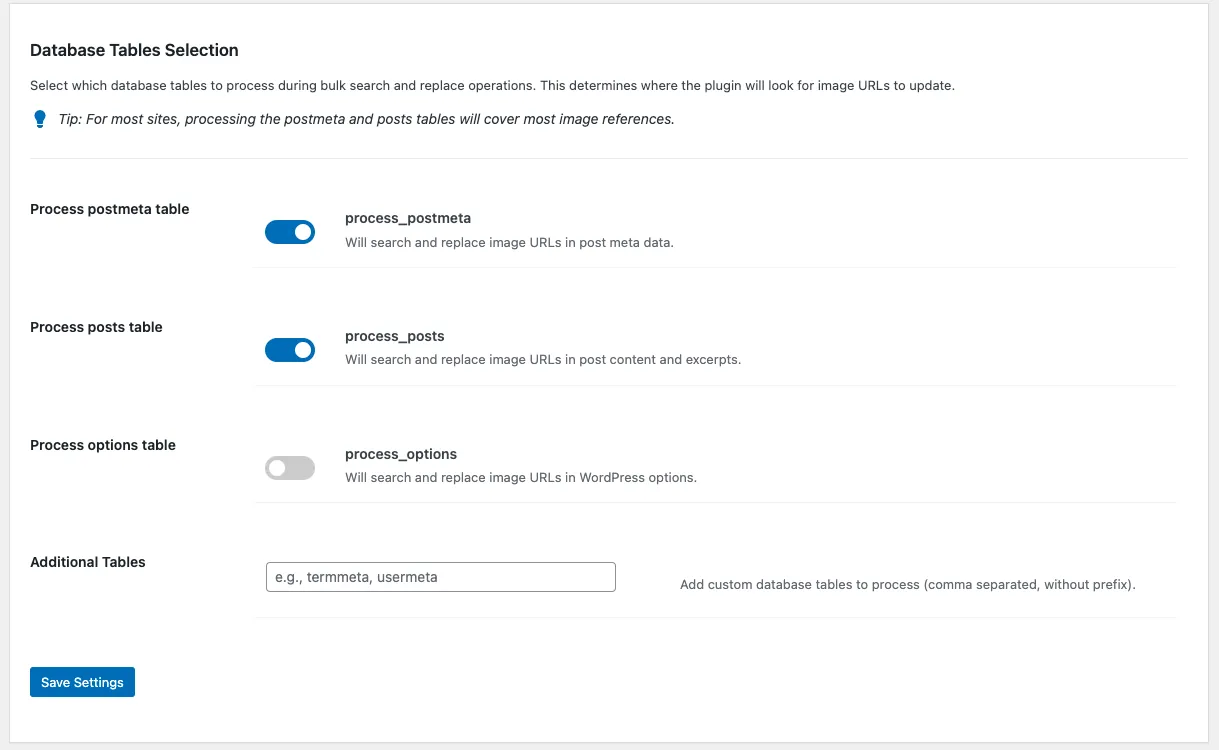Click the Additional Tables row label
1219x750 pixels.
pos(88,562)
